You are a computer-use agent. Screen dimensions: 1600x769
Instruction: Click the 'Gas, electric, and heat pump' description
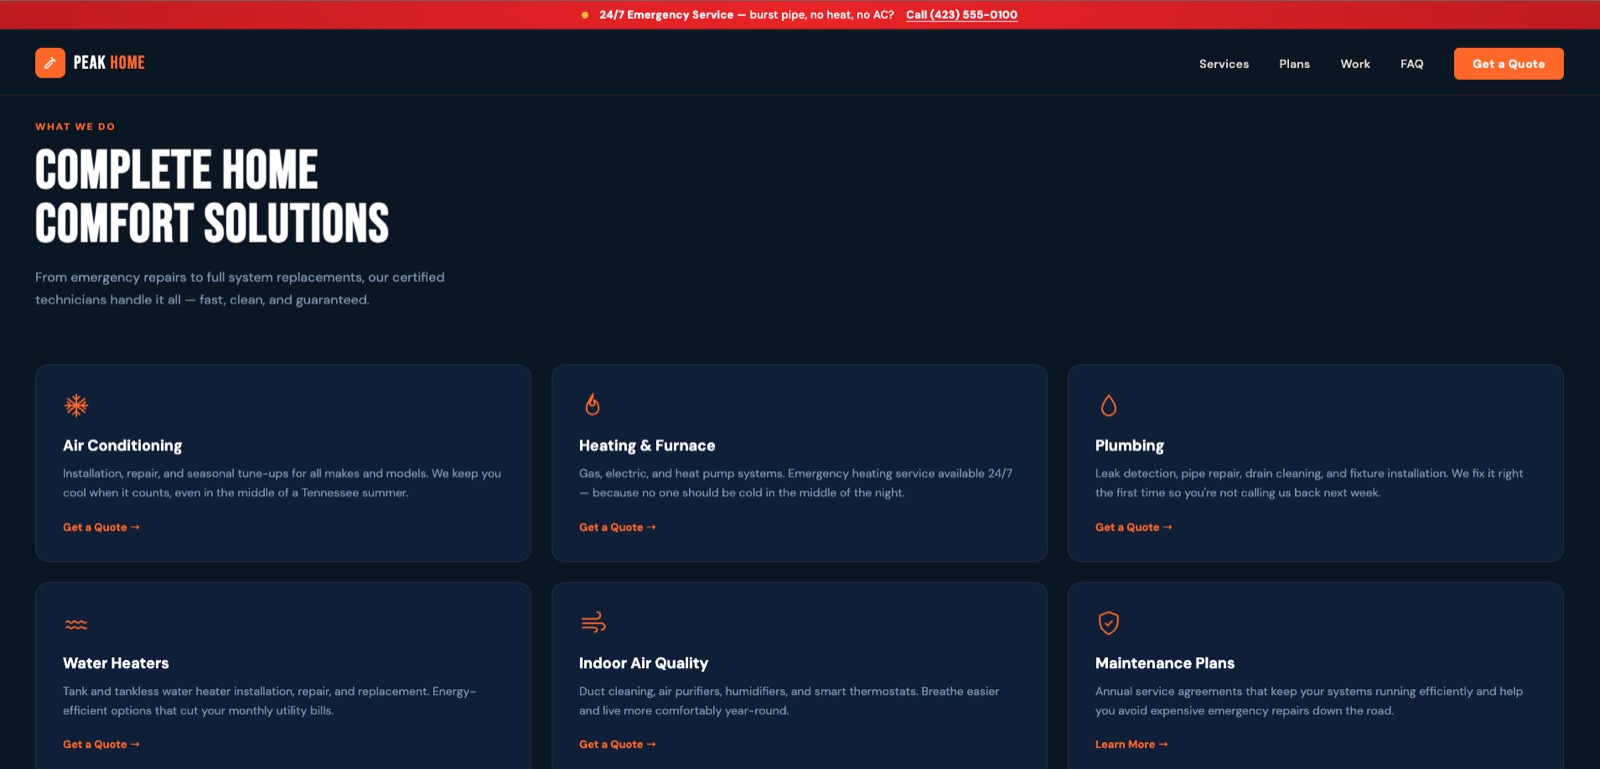pos(796,483)
